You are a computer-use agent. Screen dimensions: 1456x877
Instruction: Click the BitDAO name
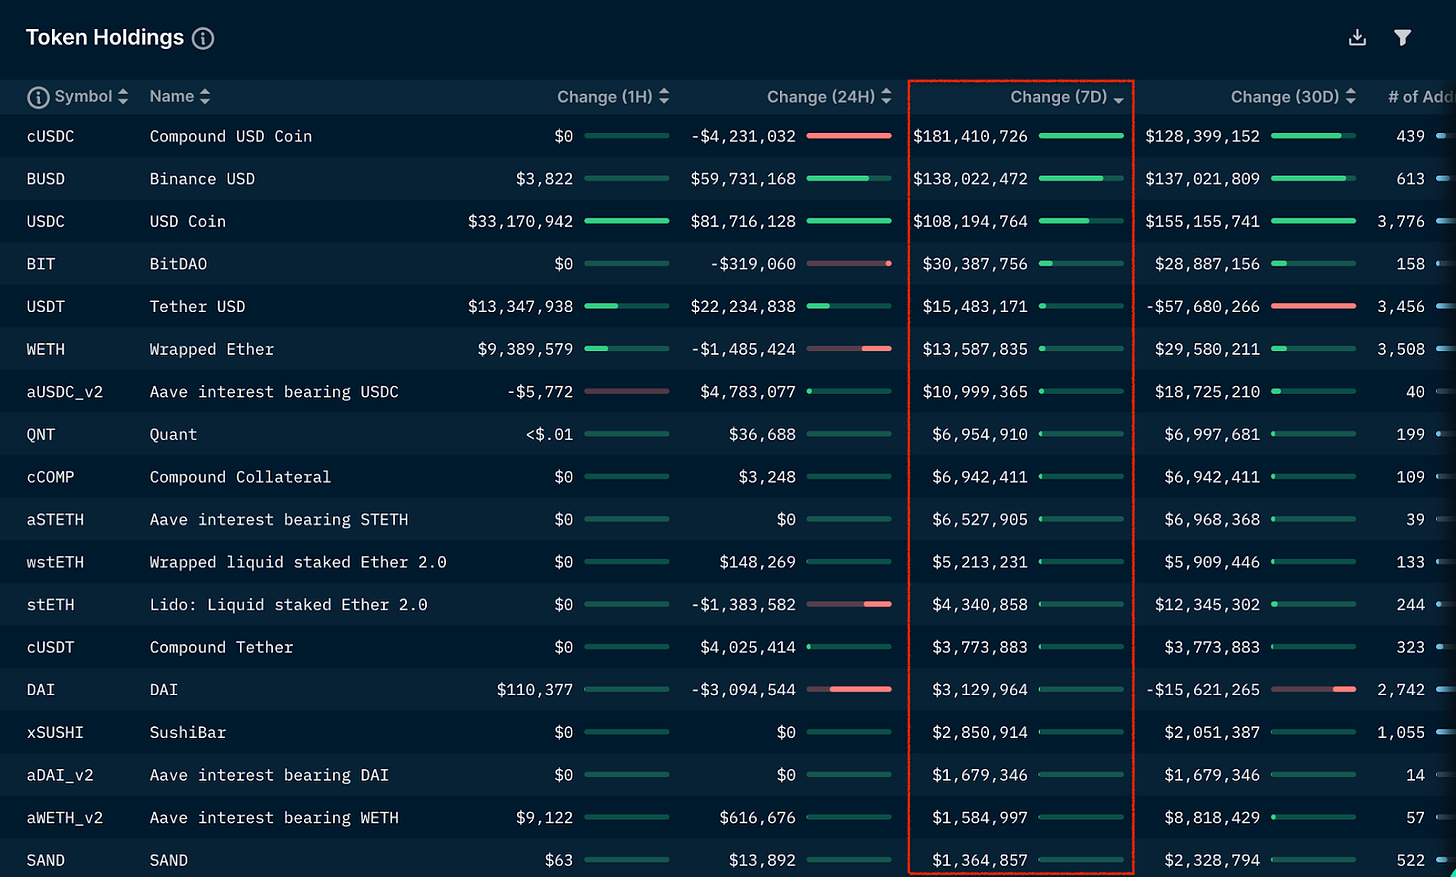click(178, 264)
